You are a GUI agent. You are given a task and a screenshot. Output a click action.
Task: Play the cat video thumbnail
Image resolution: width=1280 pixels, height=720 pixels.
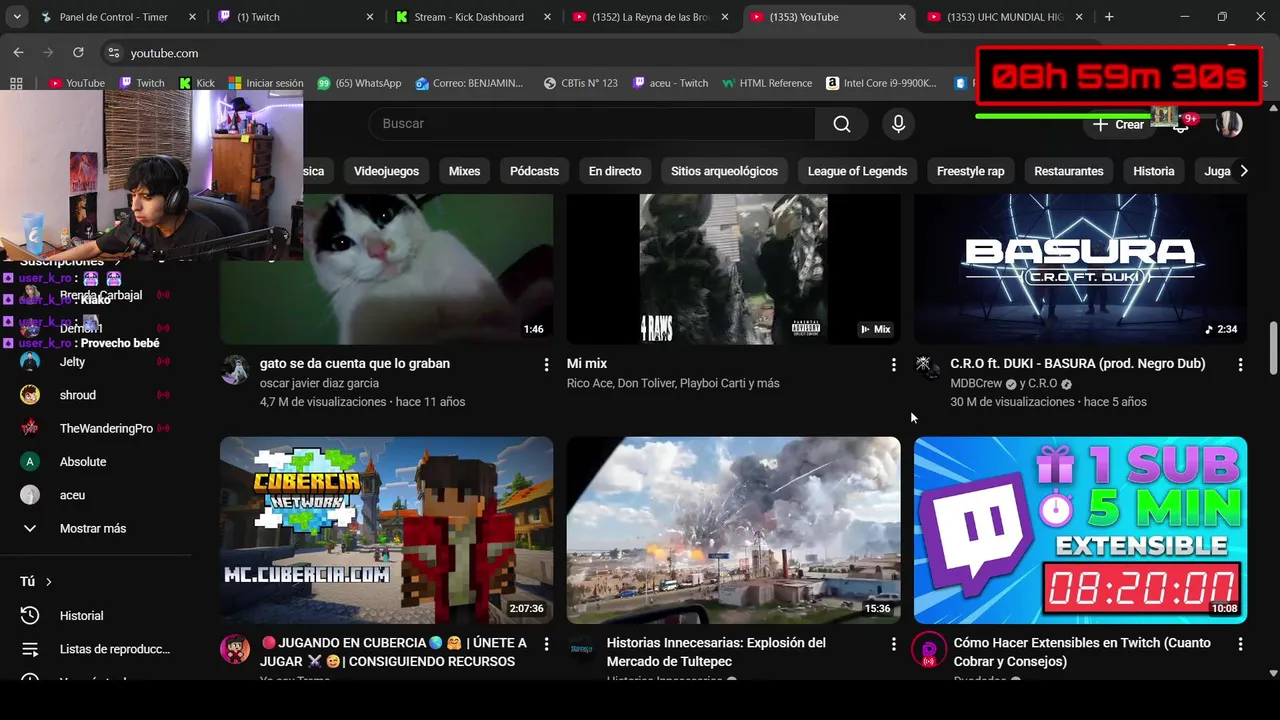click(386, 269)
